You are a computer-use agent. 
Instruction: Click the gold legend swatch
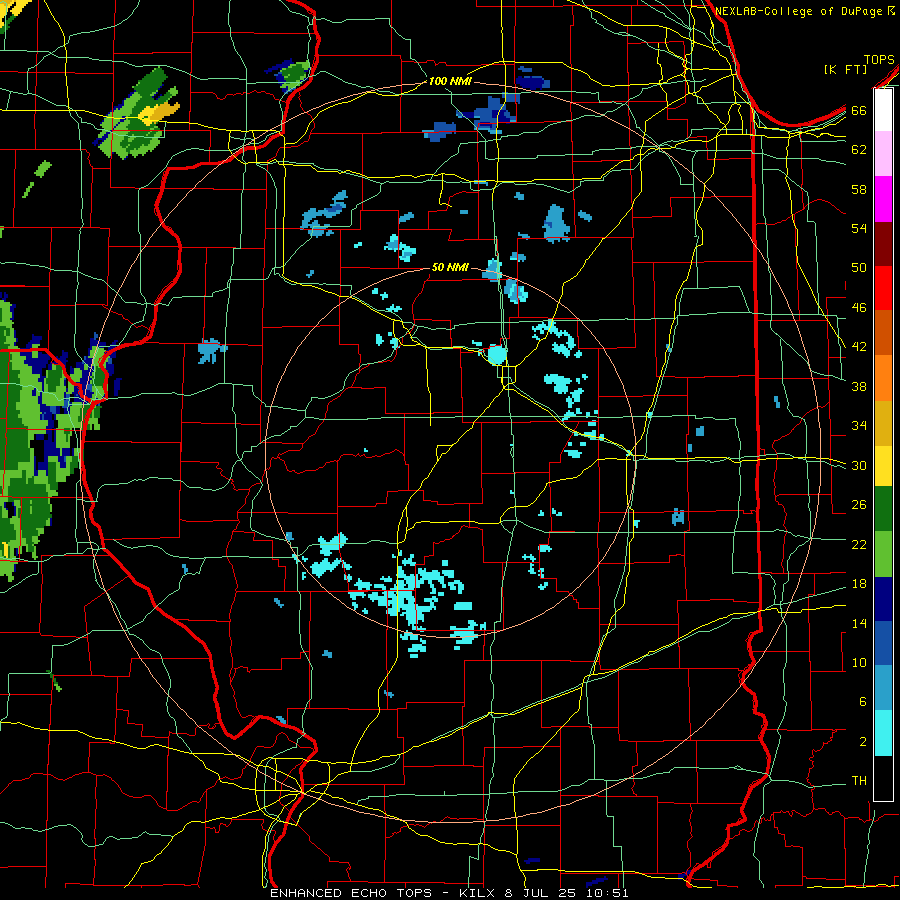click(883, 422)
